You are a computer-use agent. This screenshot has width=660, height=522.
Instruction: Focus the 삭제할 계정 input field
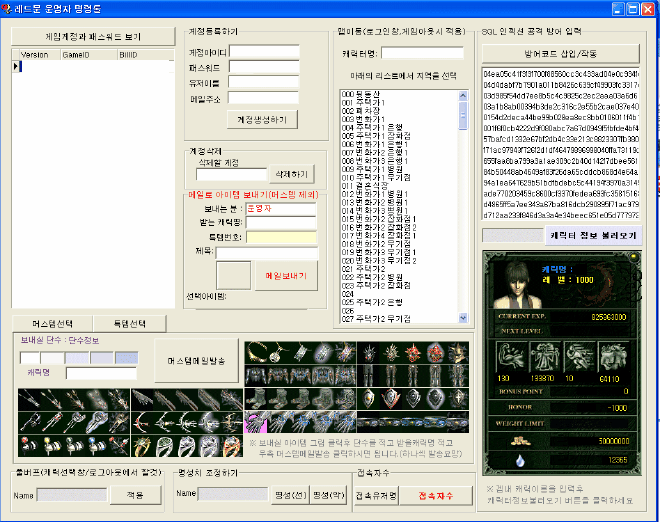[232, 174]
